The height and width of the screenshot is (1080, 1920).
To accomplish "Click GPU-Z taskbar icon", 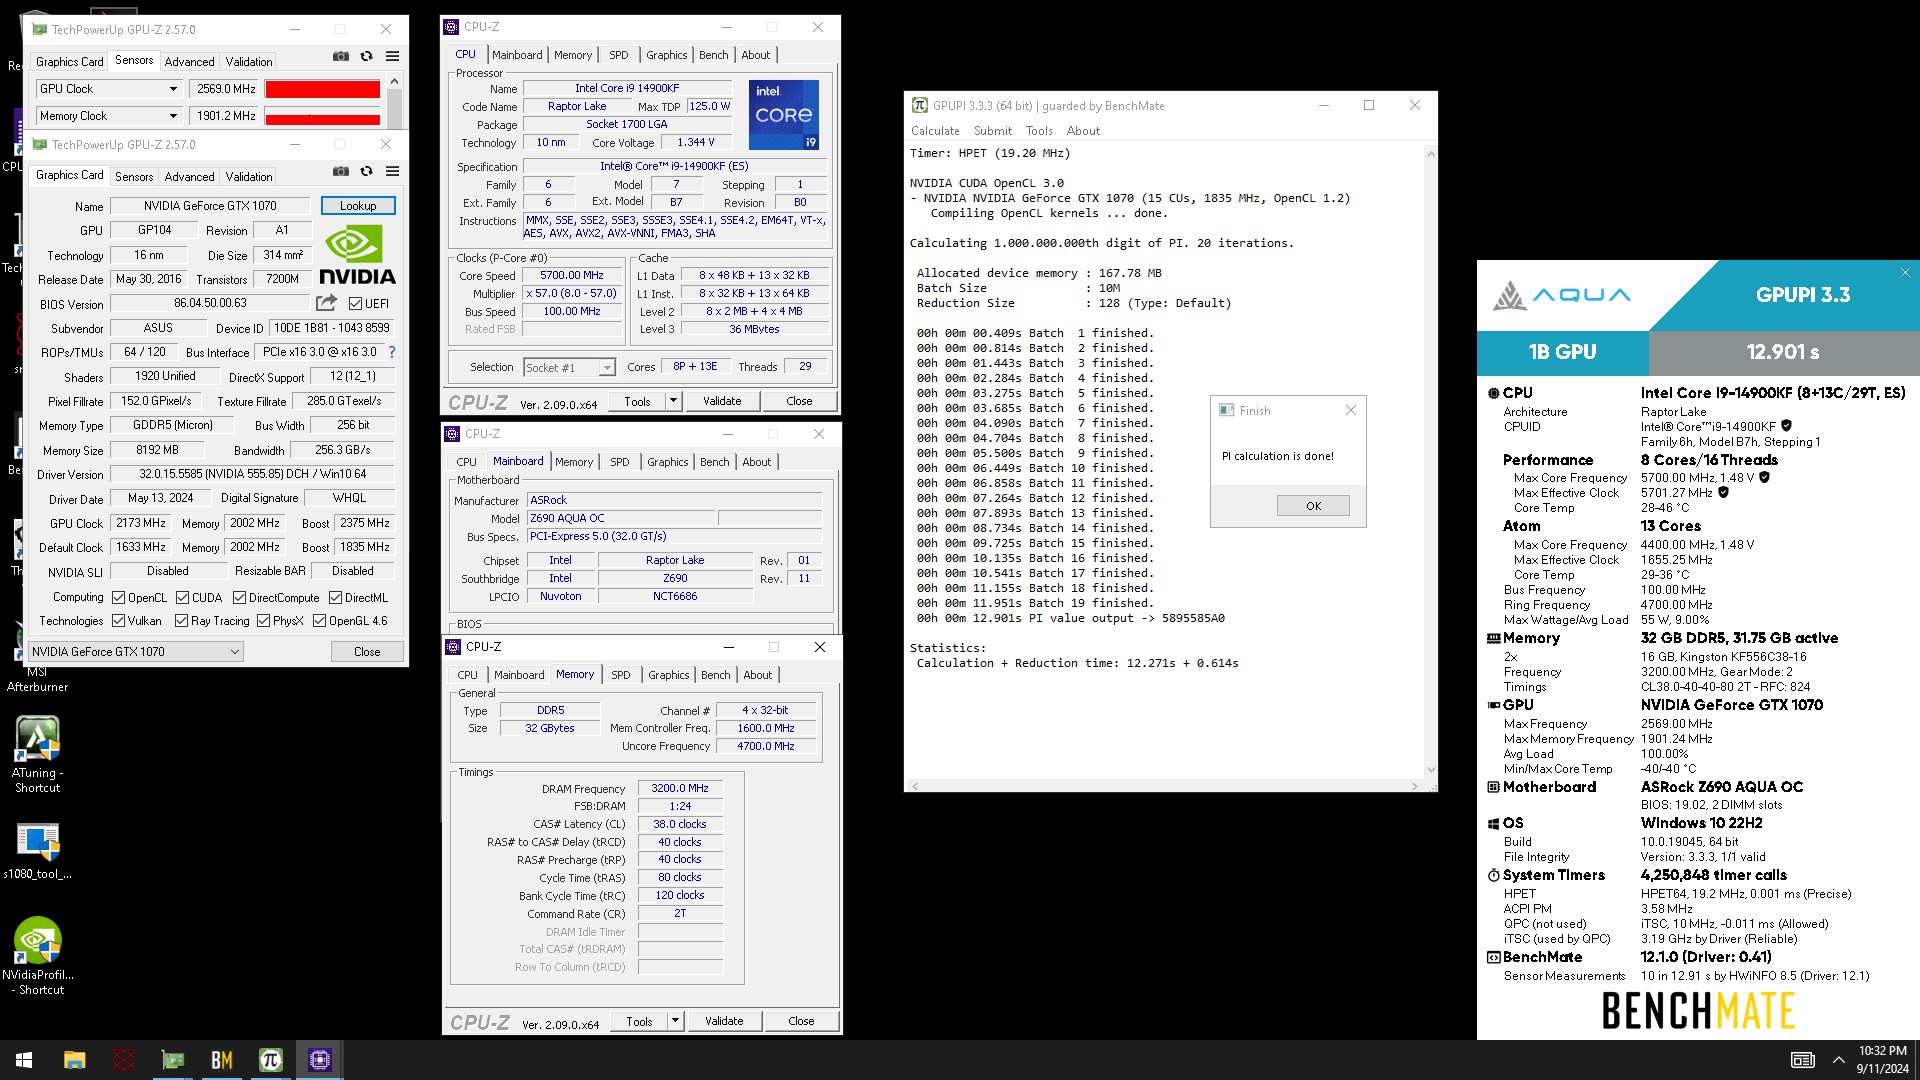I will (x=173, y=1060).
